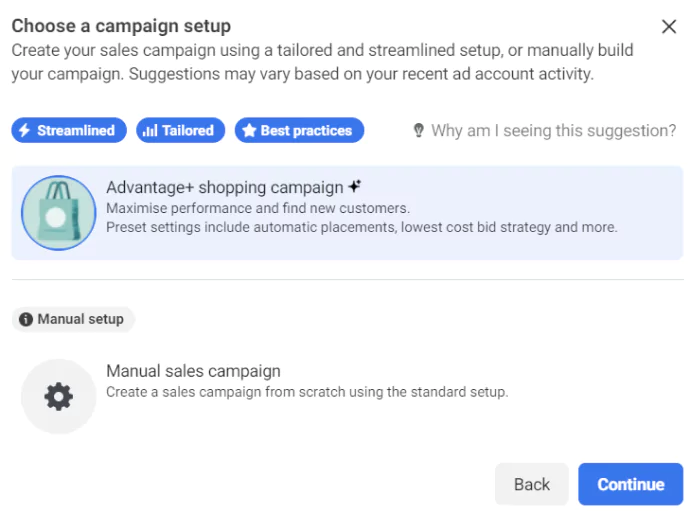Click the star icon in Best practices badge

249,131
